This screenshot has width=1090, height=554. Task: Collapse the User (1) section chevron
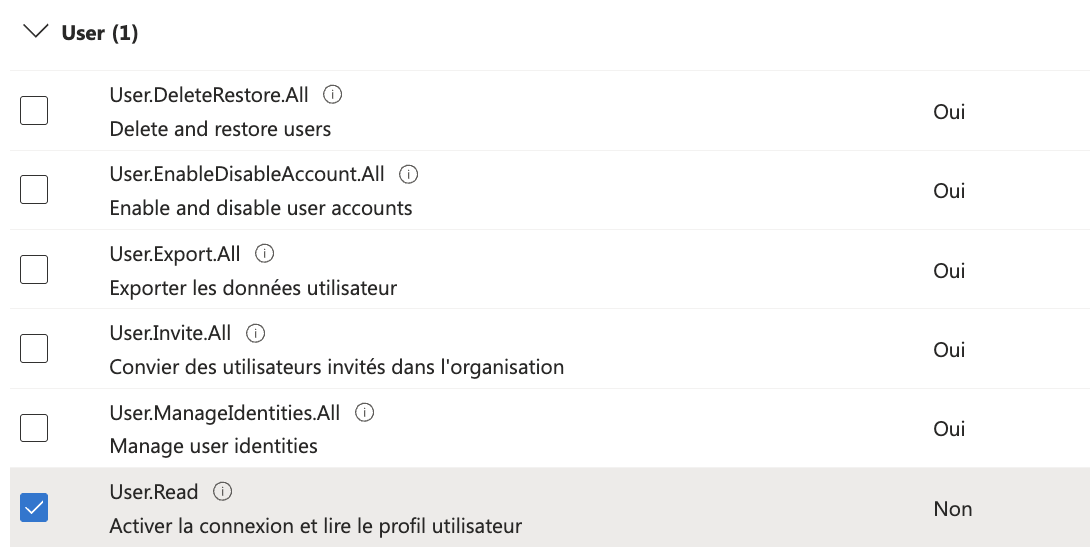click(36, 32)
